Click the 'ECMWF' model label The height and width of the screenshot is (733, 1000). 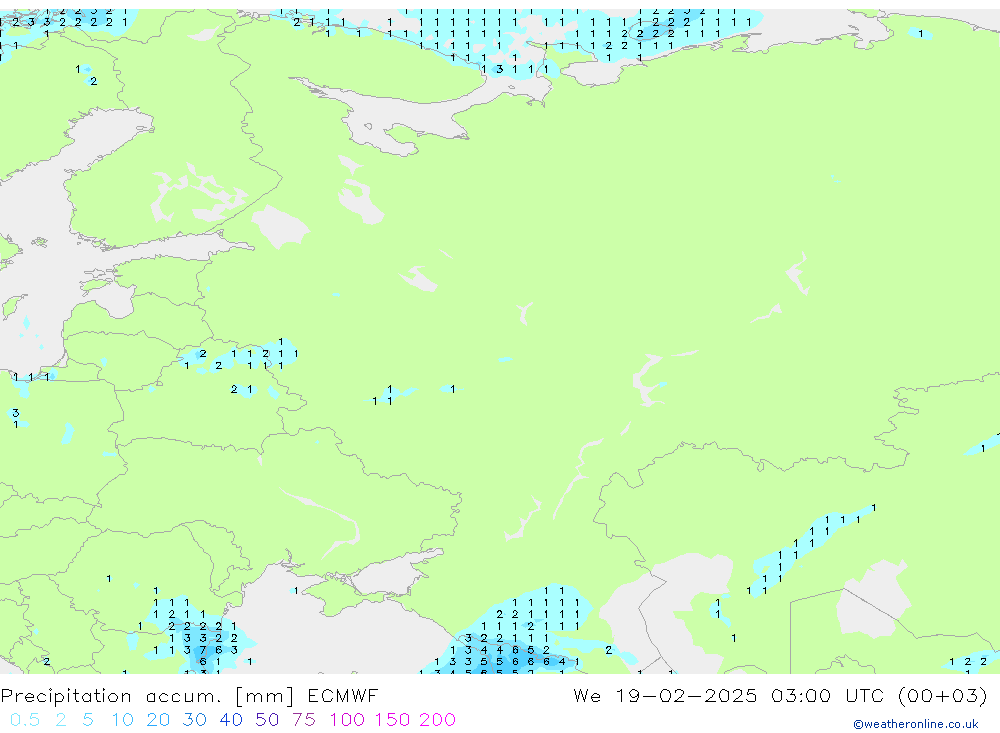coord(342,695)
